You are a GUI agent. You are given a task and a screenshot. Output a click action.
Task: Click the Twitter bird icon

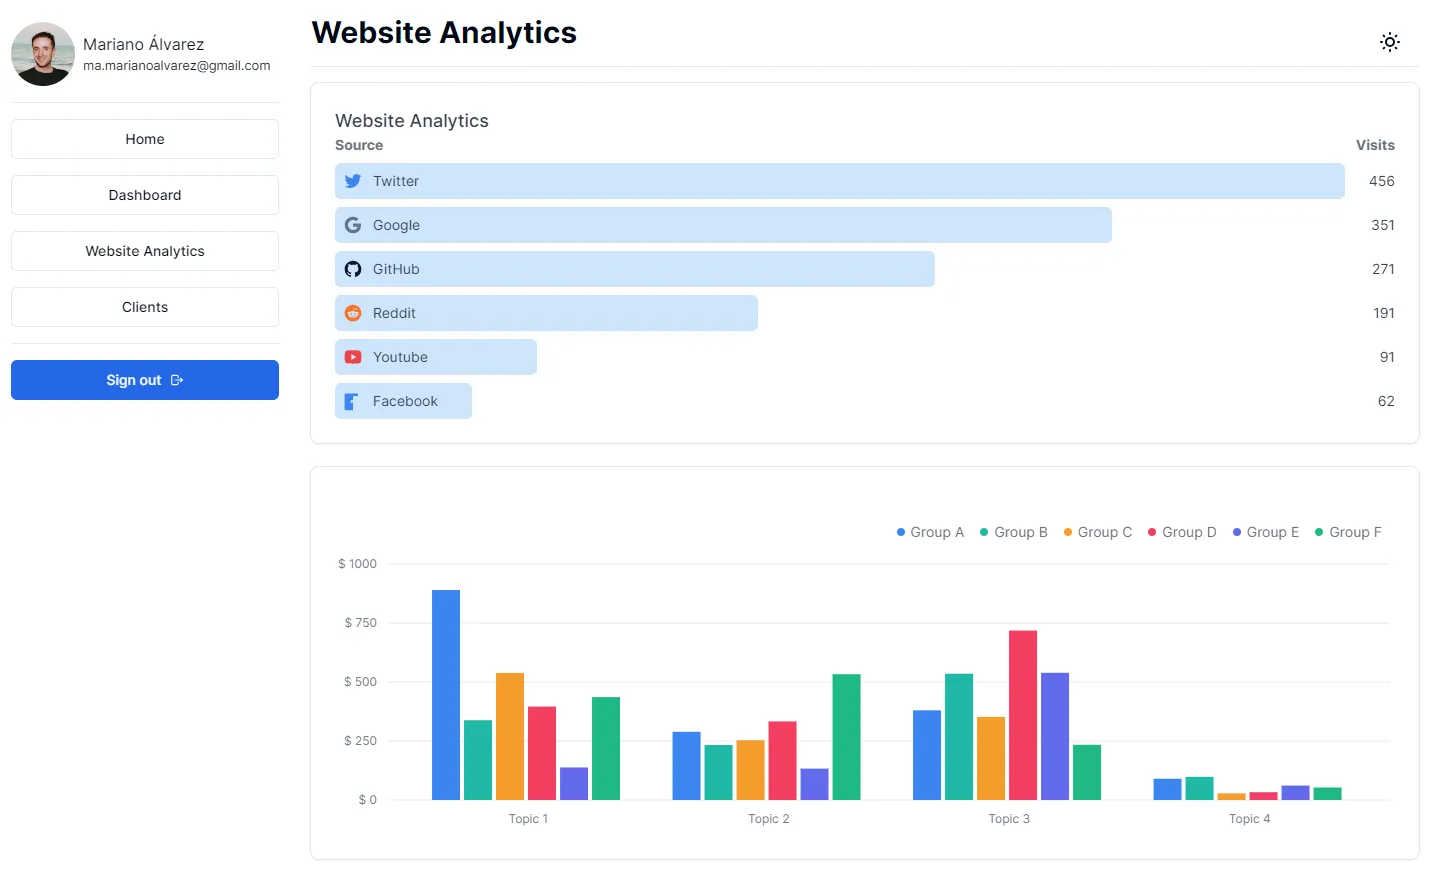click(353, 181)
